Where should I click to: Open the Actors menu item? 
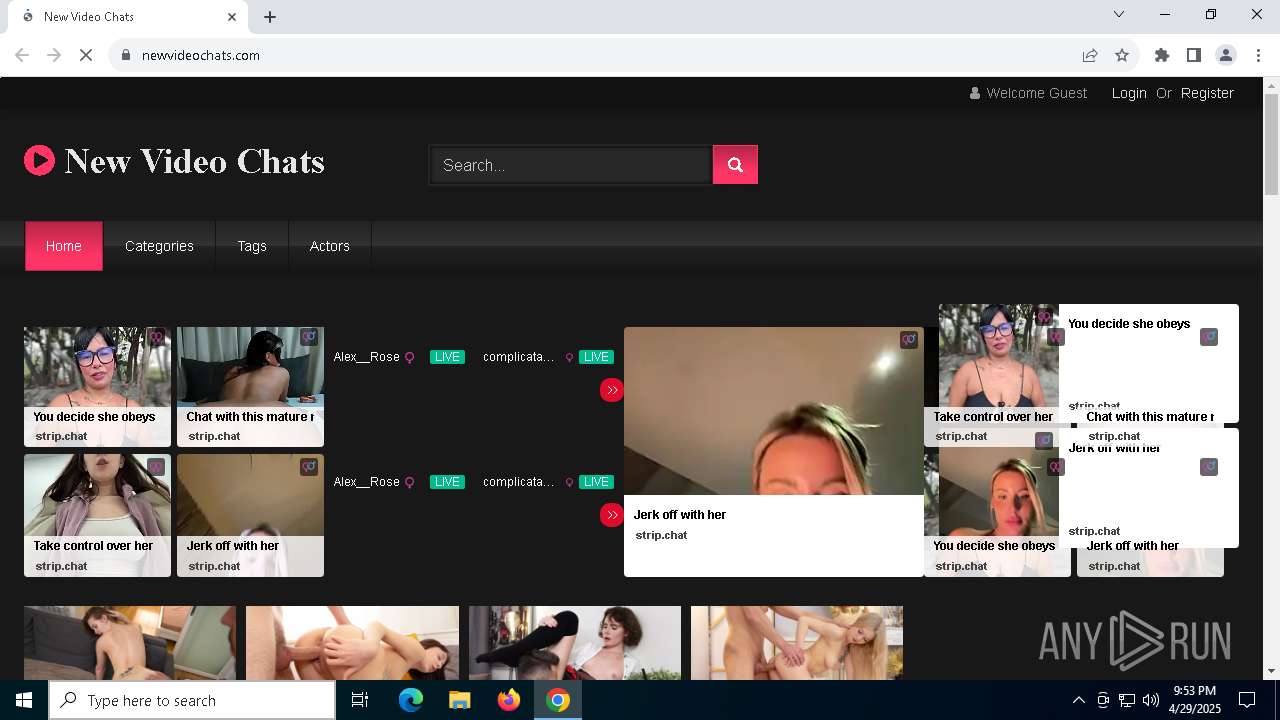point(330,246)
